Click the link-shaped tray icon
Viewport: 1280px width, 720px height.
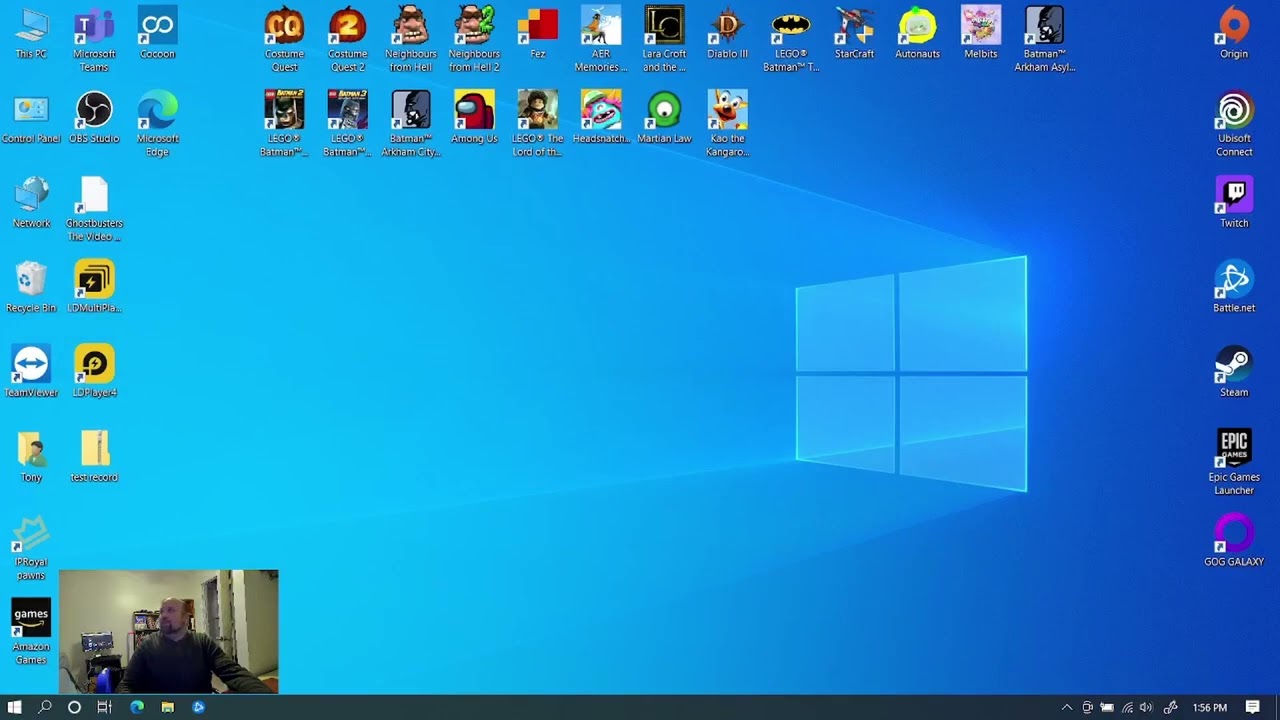point(1170,708)
